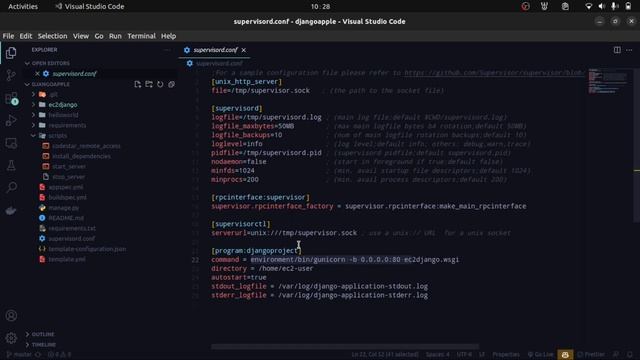
Task: Open the Run and Debug view
Action: (x=11, y=120)
